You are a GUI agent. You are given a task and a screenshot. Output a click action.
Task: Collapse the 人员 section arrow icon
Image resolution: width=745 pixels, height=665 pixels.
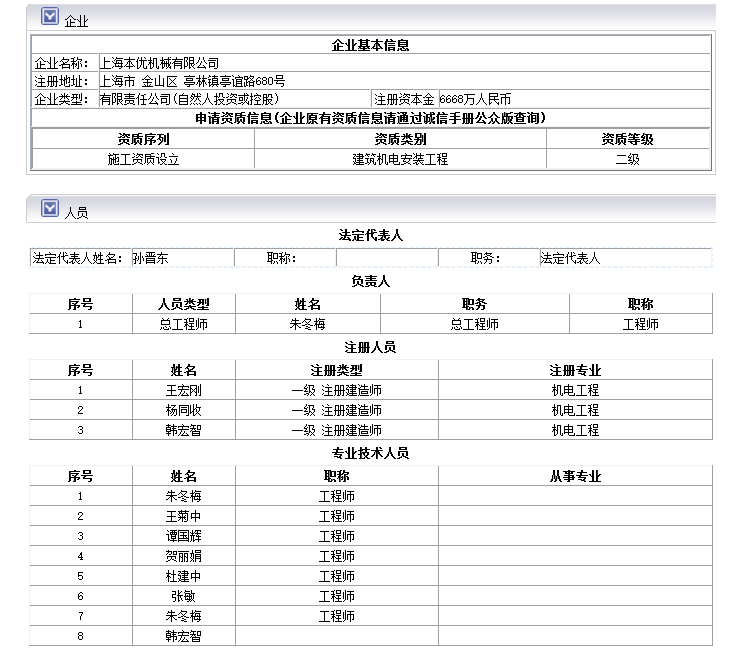point(50,208)
